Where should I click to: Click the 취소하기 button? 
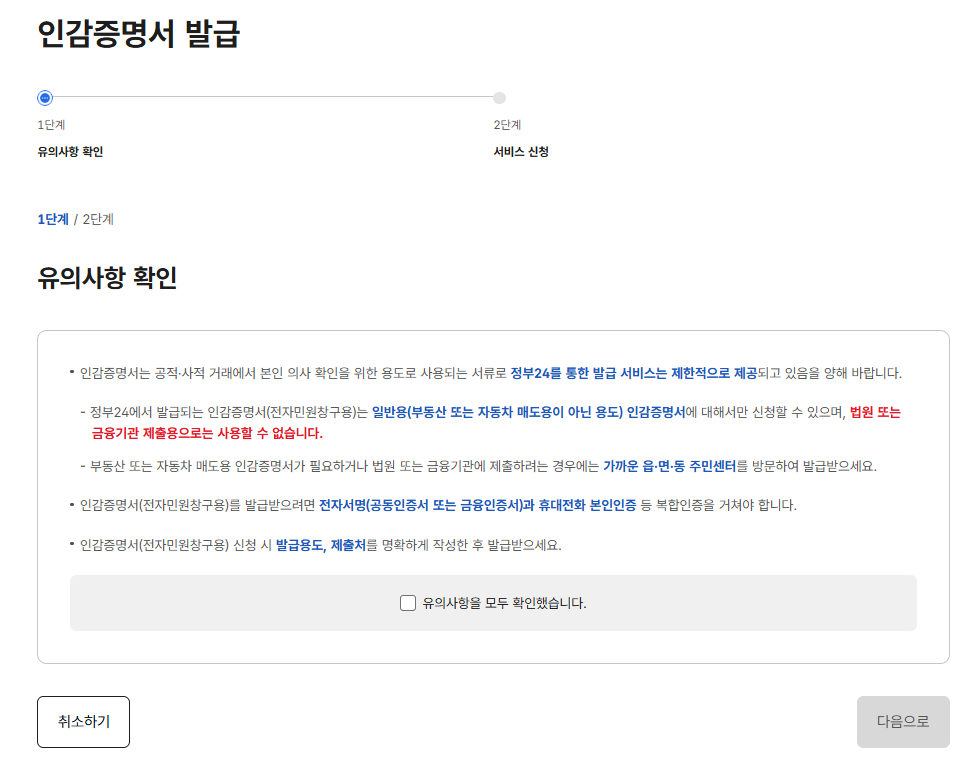pyautogui.click(x=83, y=722)
